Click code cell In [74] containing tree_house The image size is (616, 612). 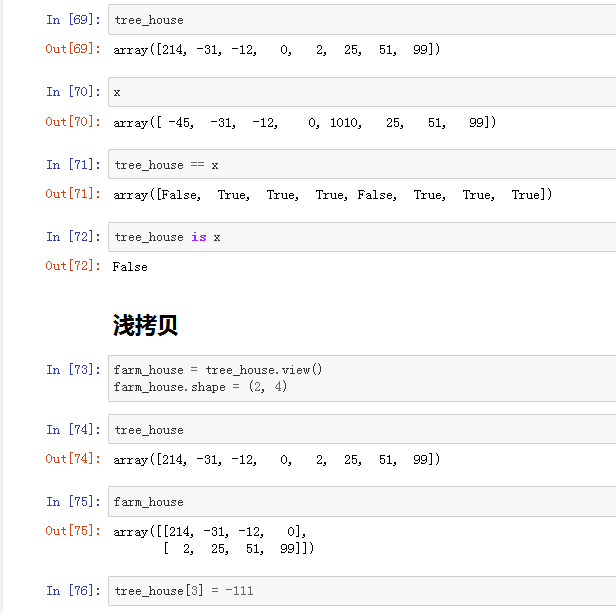[x=362, y=429]
